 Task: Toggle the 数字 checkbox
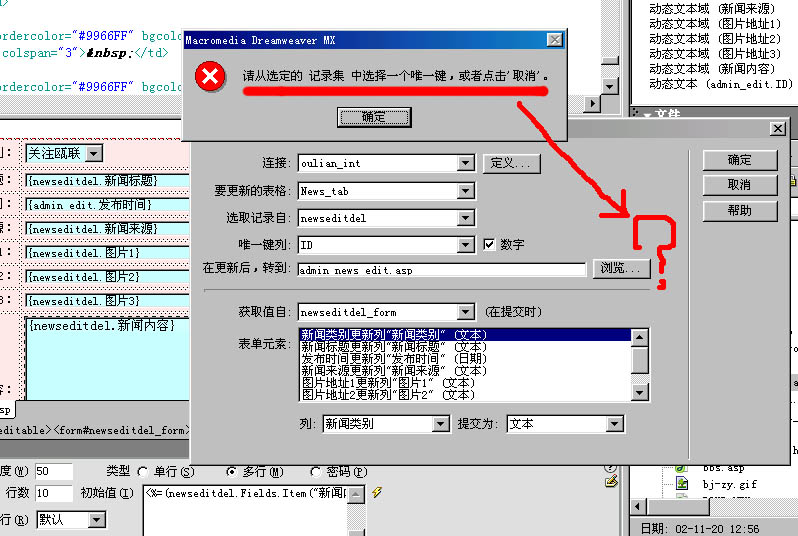489,244
